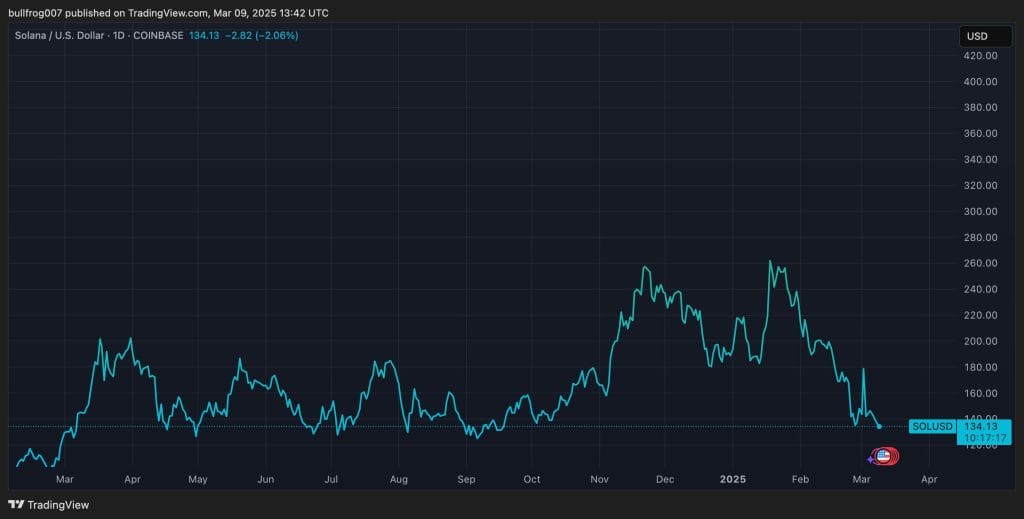This screenshot has width=1024, height=519.
Task: Click the Jul time axis label
Action: 331,479
